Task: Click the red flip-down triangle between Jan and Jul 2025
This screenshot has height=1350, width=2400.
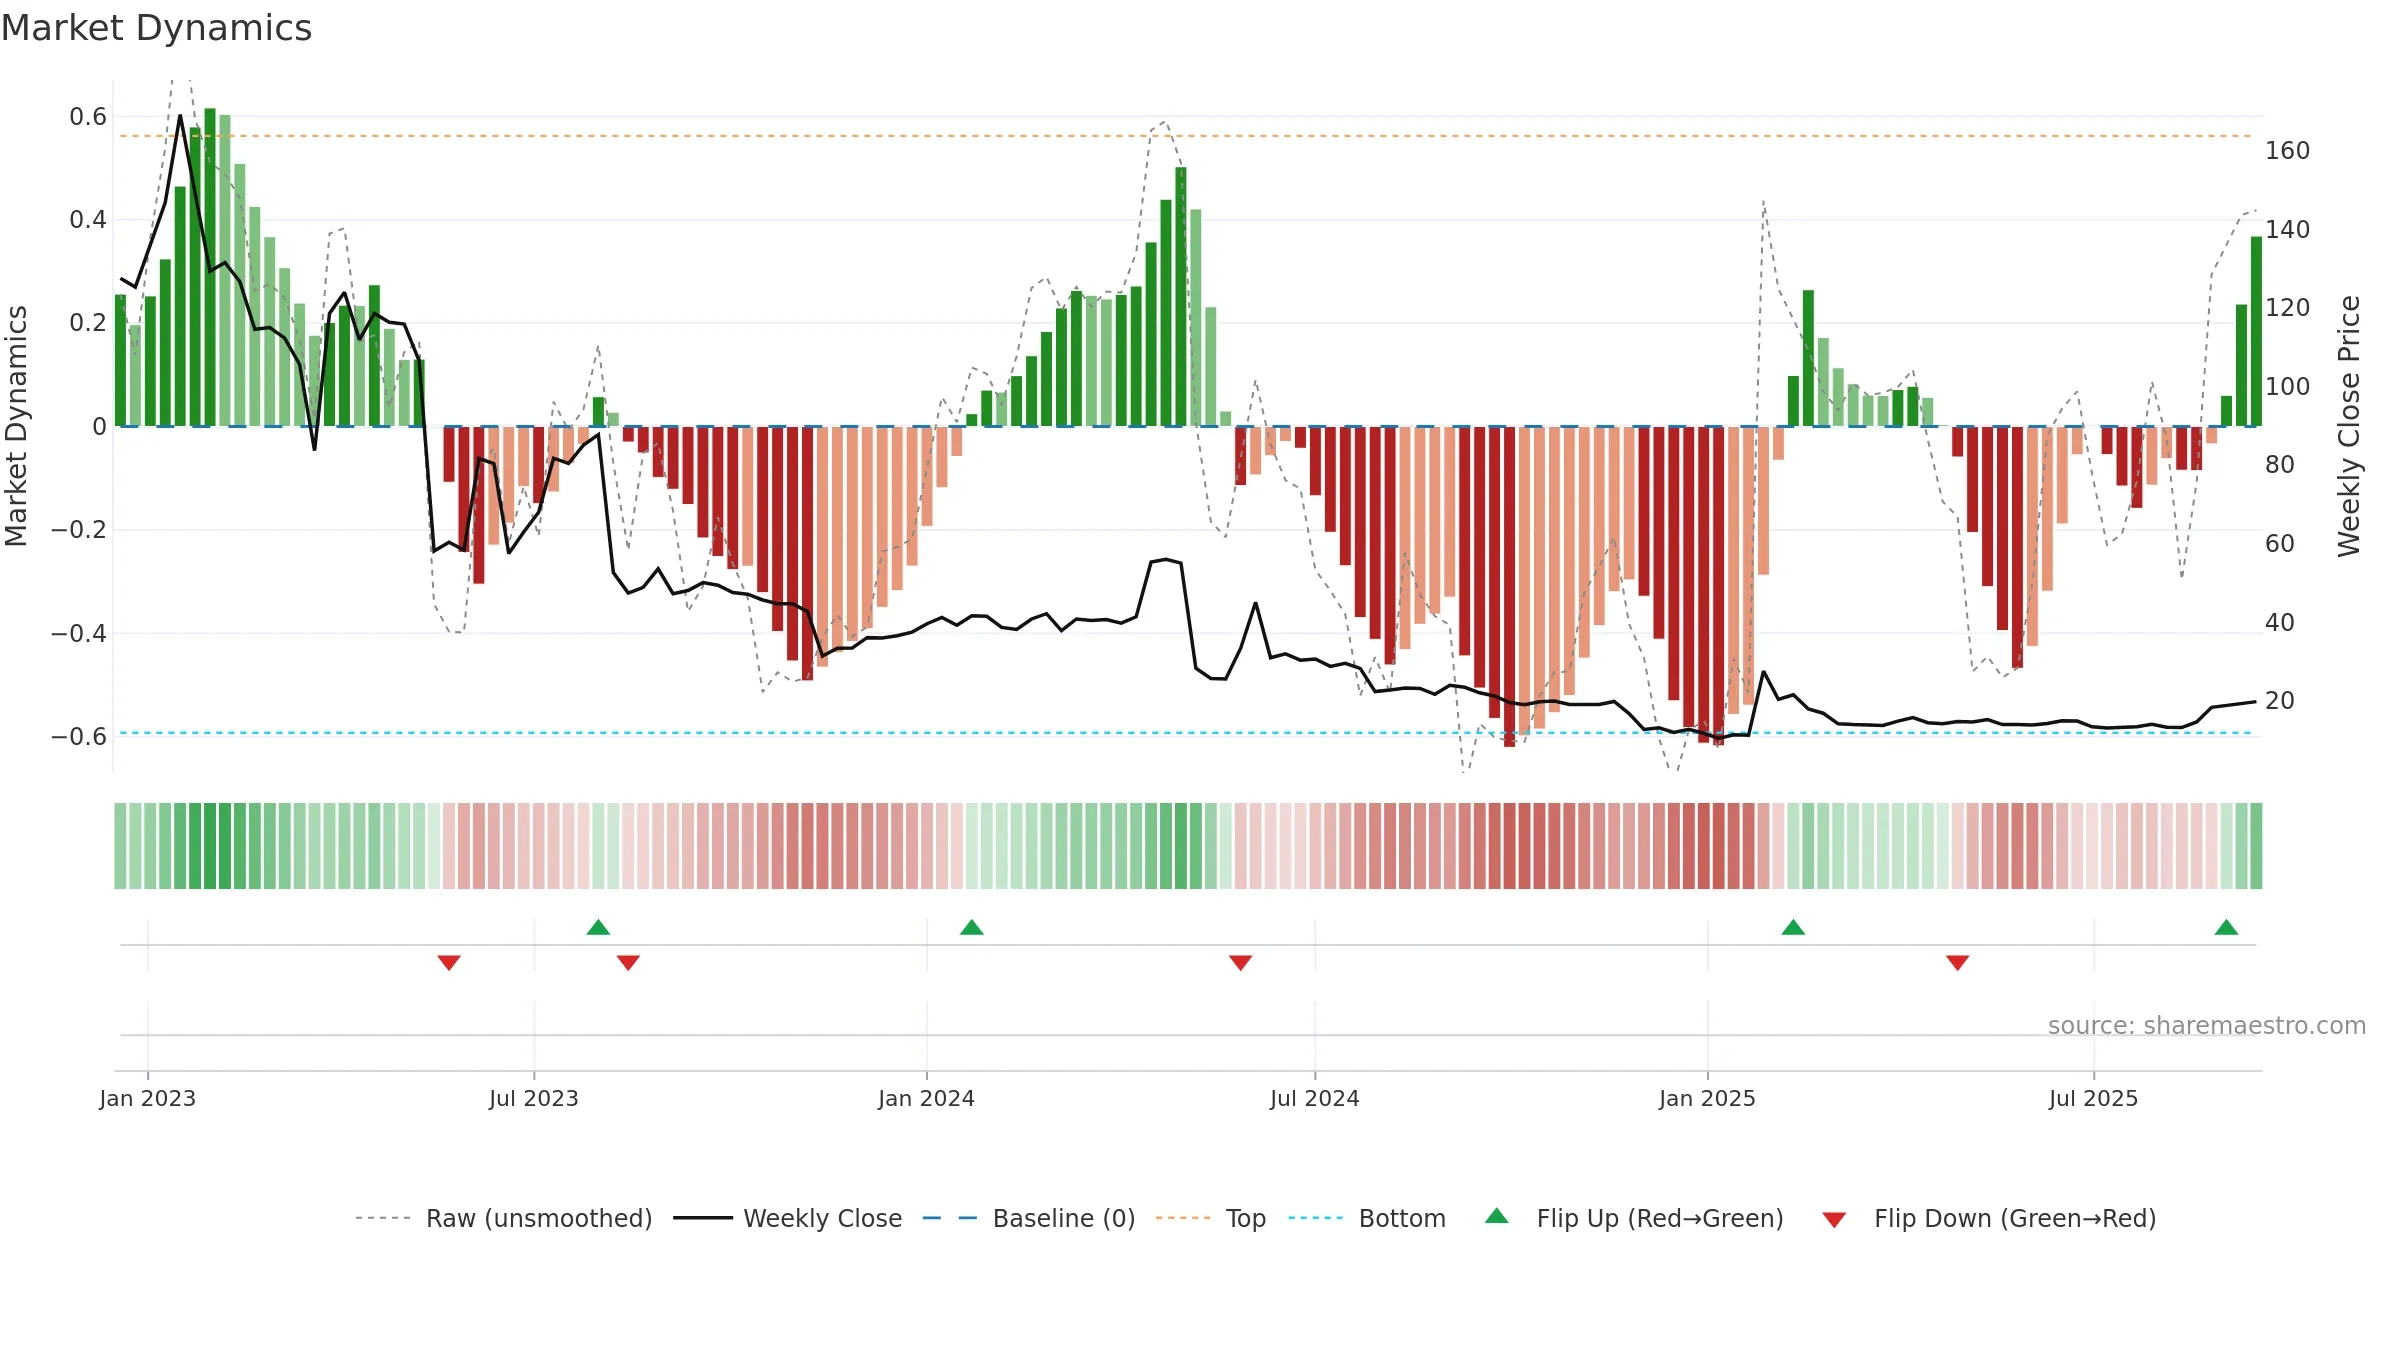Action: pyautogui.click(x=1957, y=962)
